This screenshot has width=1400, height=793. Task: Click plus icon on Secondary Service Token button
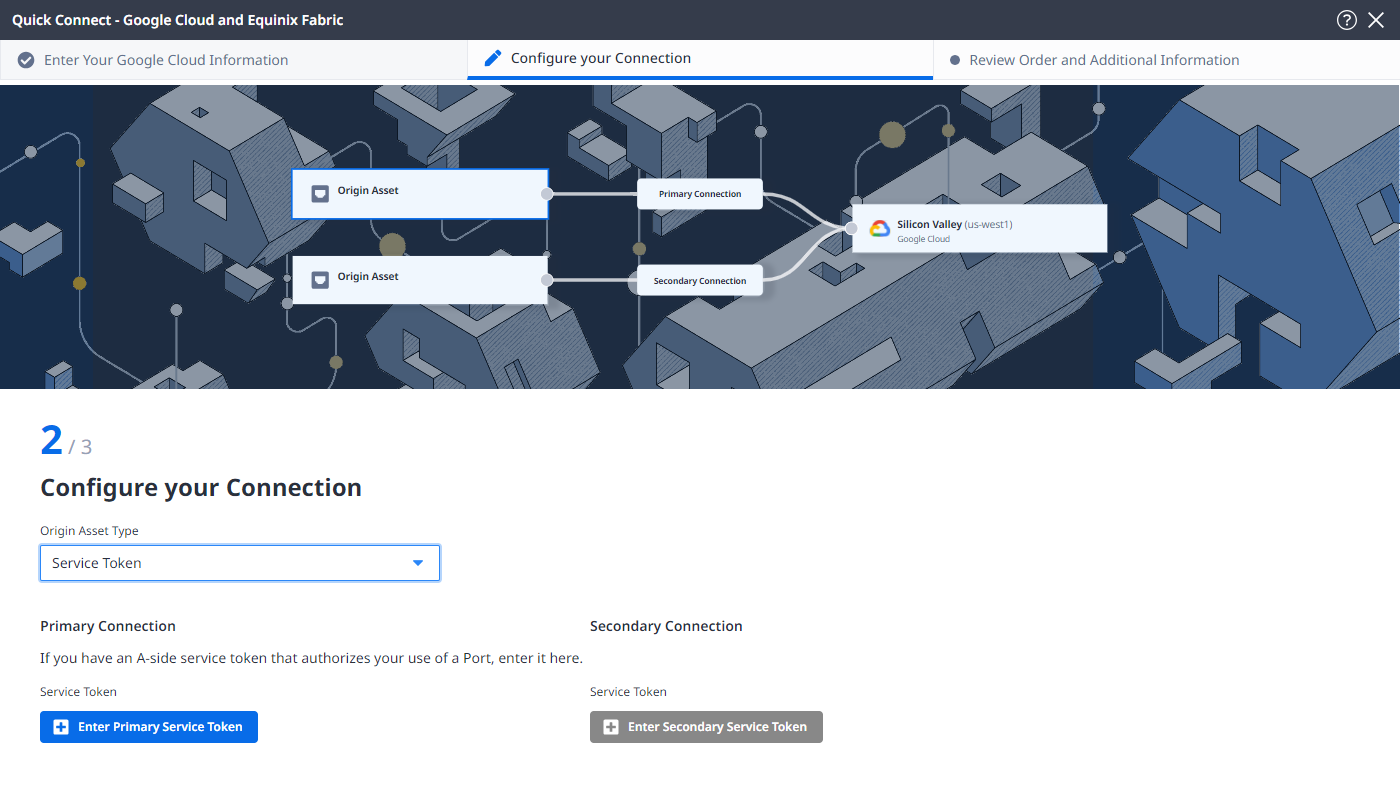pos(611,727)
